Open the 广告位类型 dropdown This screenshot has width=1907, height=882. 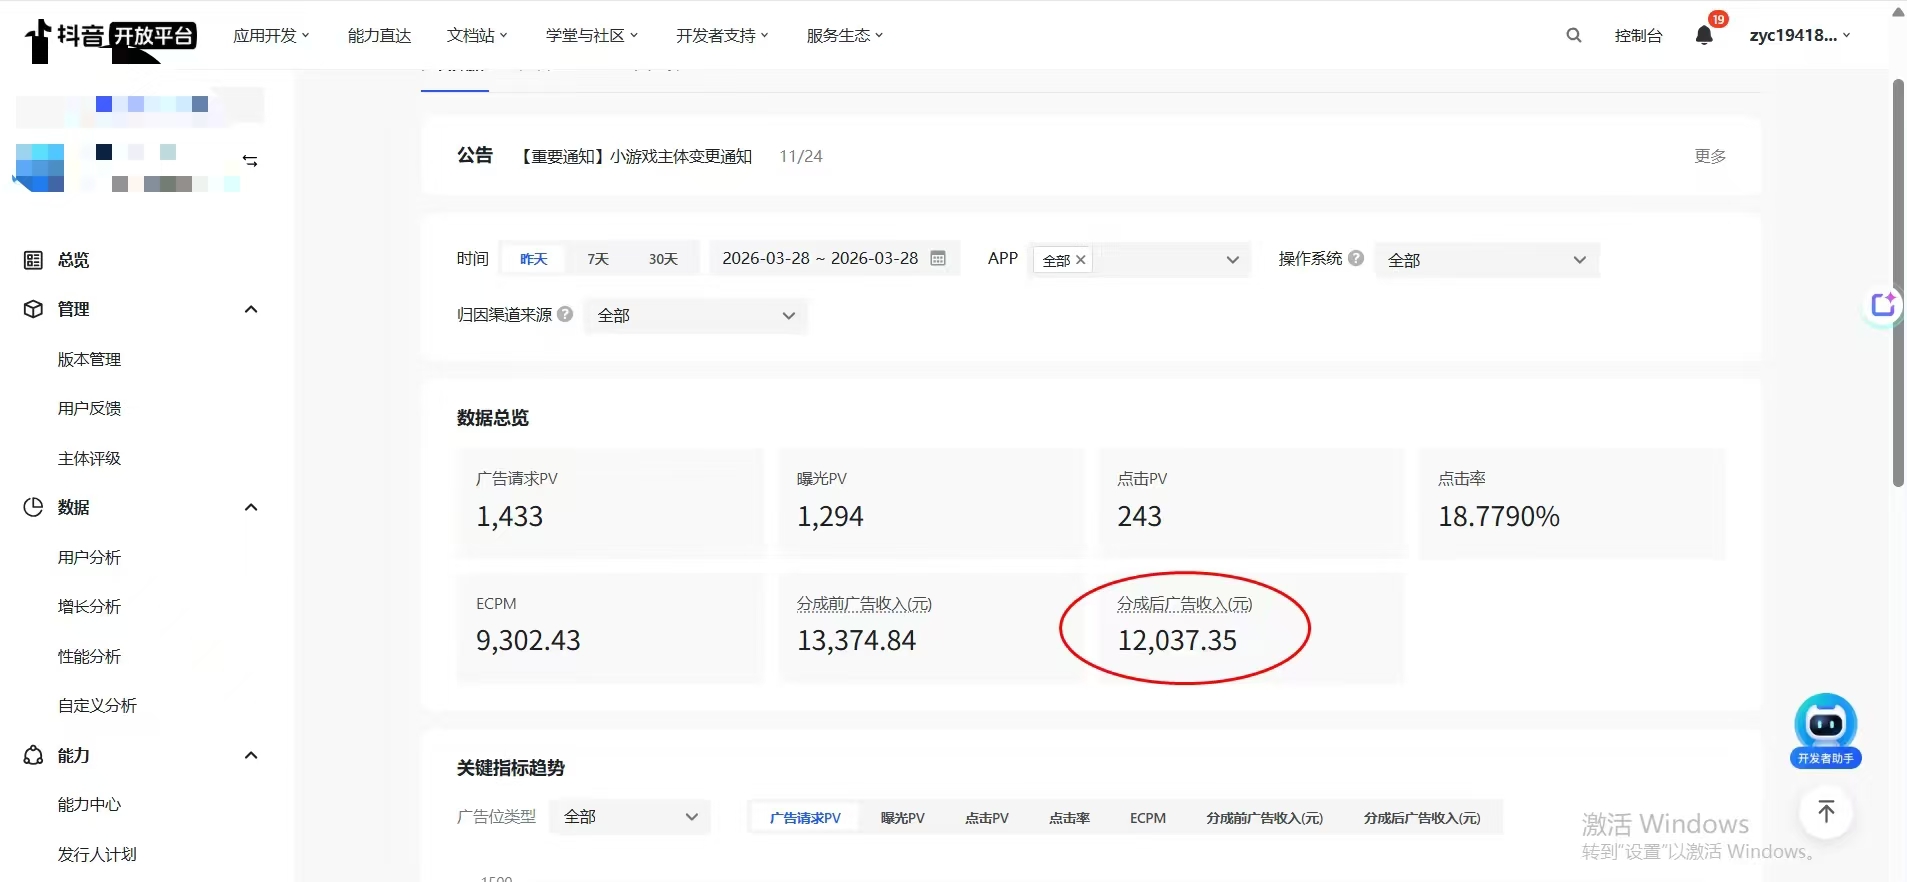pos(630,817)
